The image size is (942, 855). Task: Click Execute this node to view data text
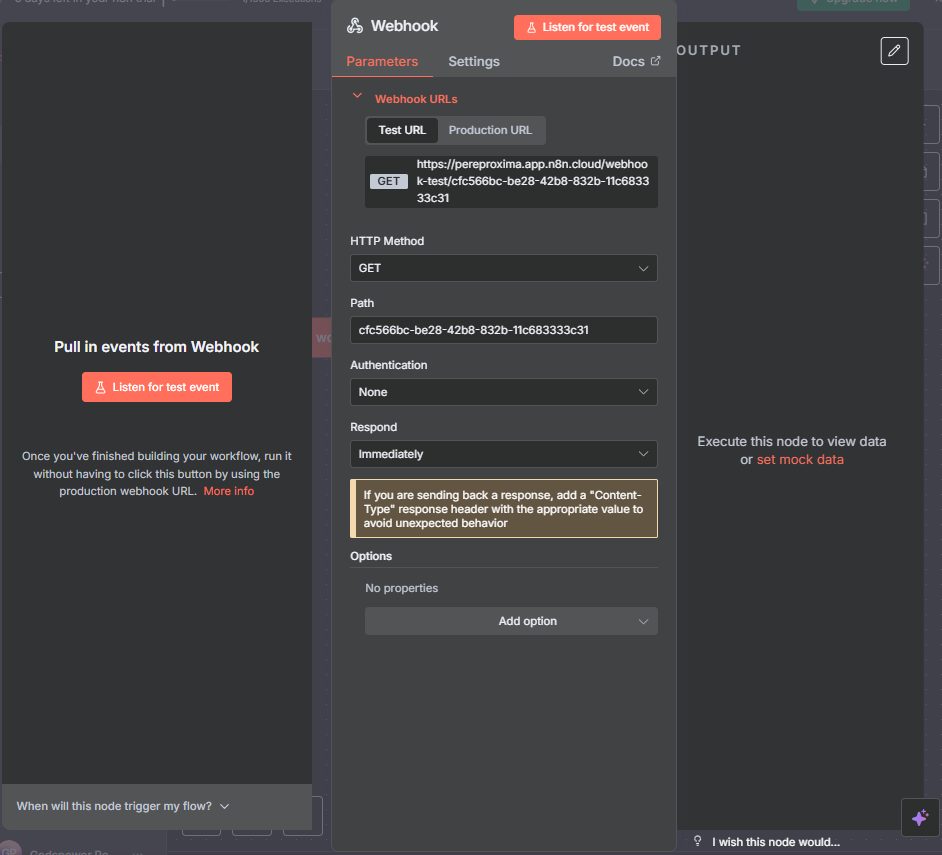click(x=792, y=442)
